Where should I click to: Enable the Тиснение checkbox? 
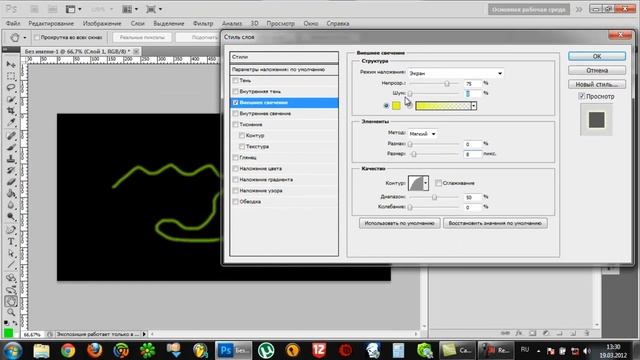point(236,124)
